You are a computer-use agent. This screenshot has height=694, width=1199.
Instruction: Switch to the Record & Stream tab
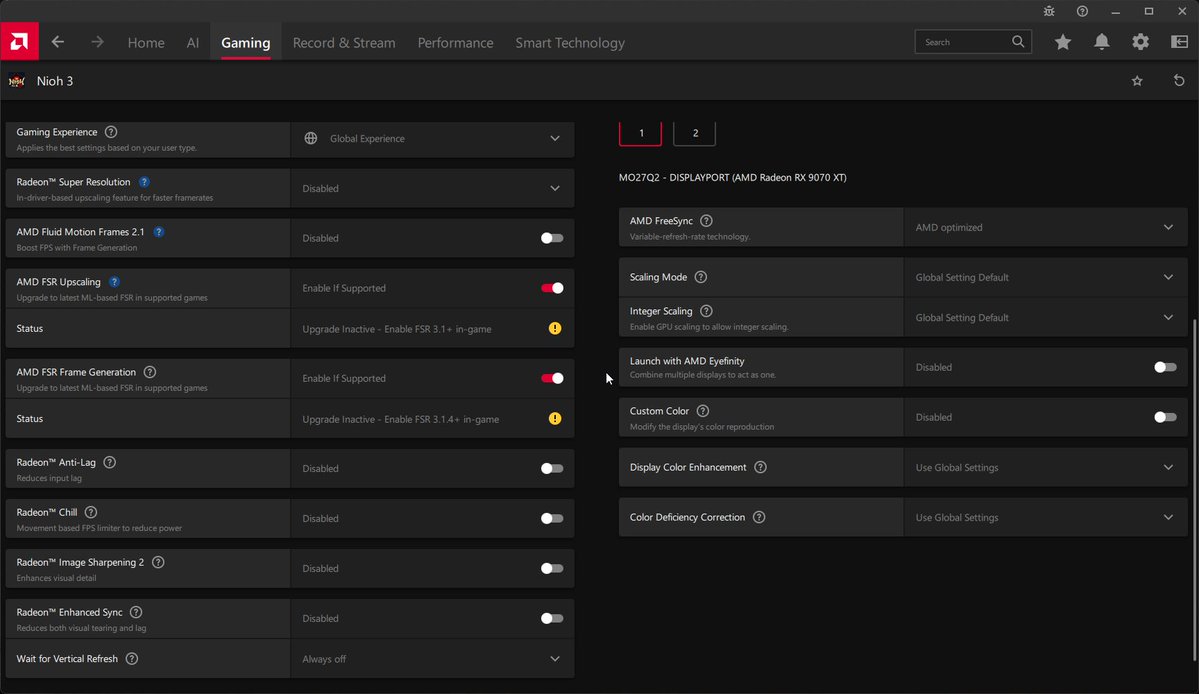(344, 43)
